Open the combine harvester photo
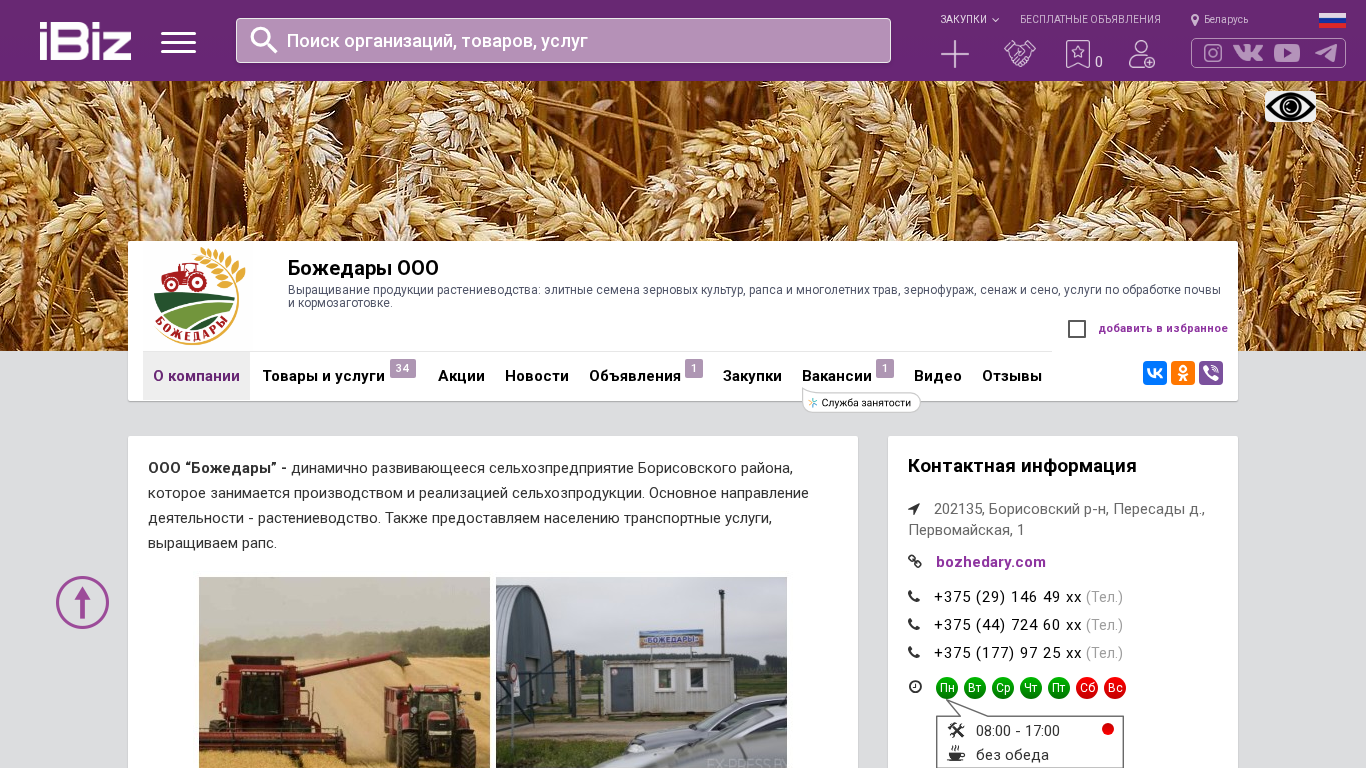Viewport: 1366px width, 768px height. click(x=344, y=672)
